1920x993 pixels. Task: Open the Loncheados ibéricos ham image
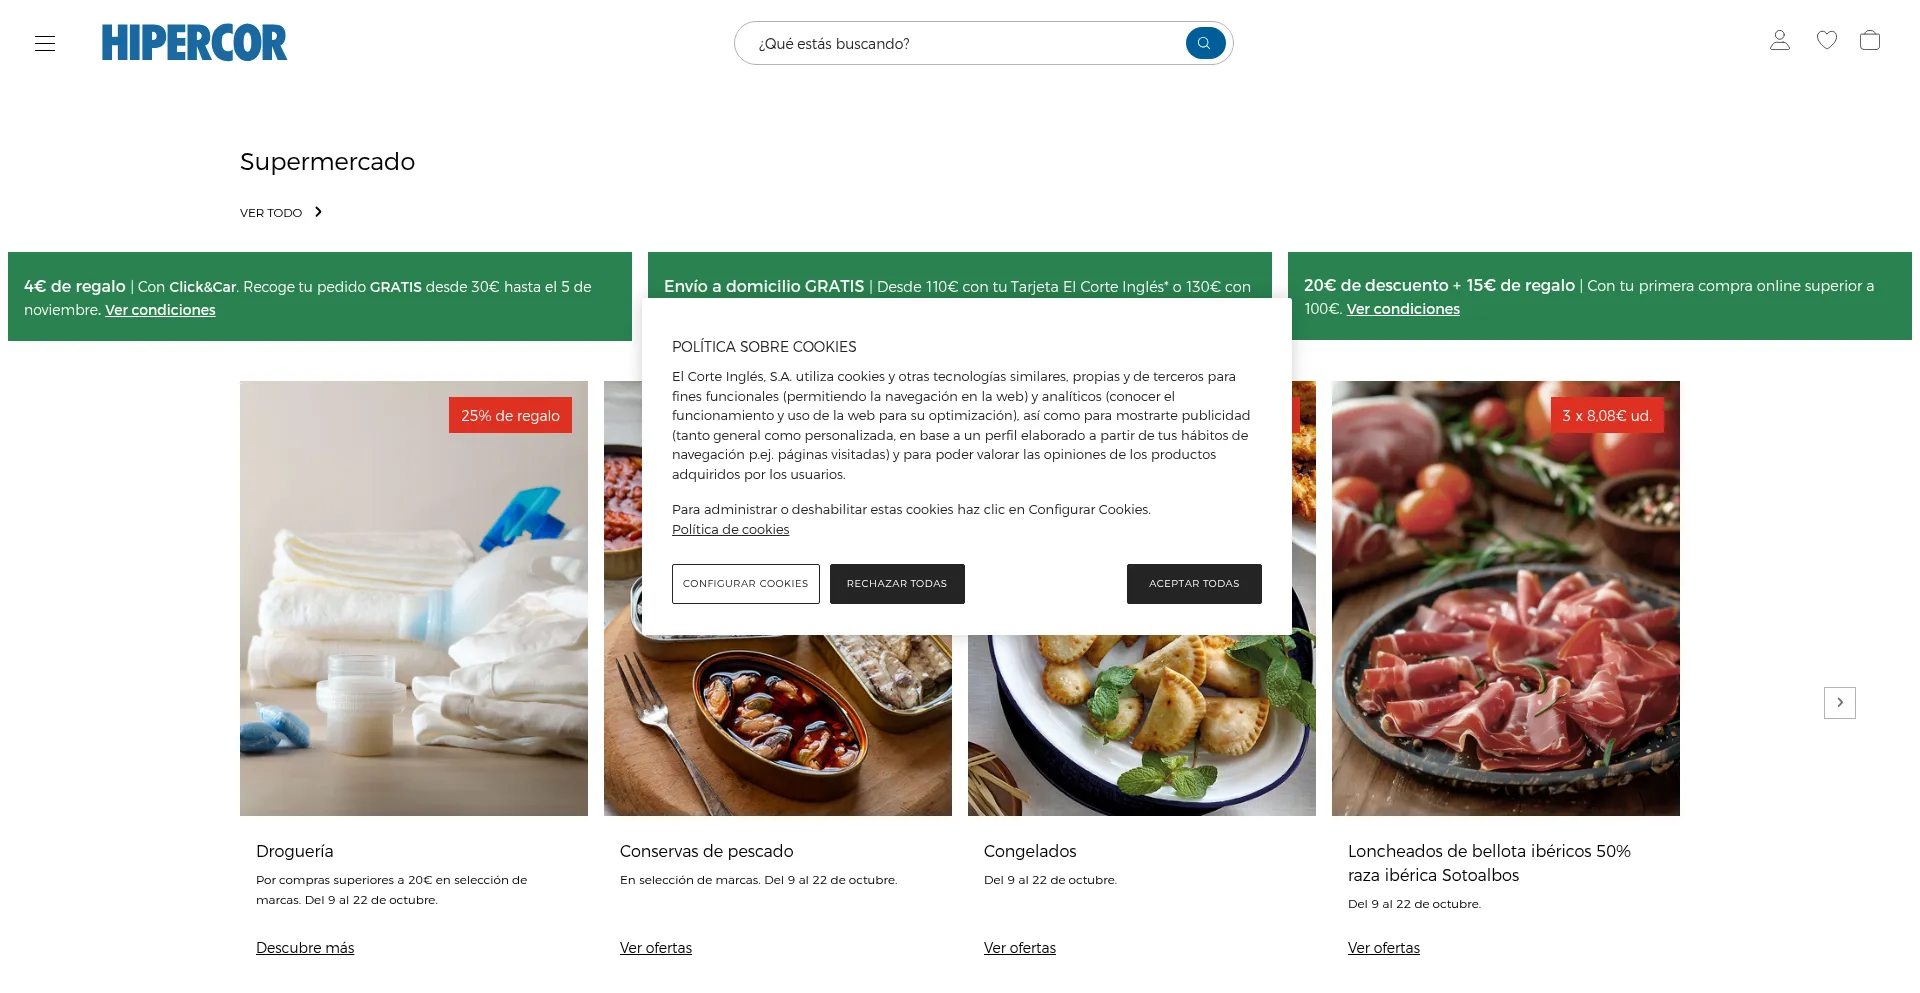[x=1506, y=598]
